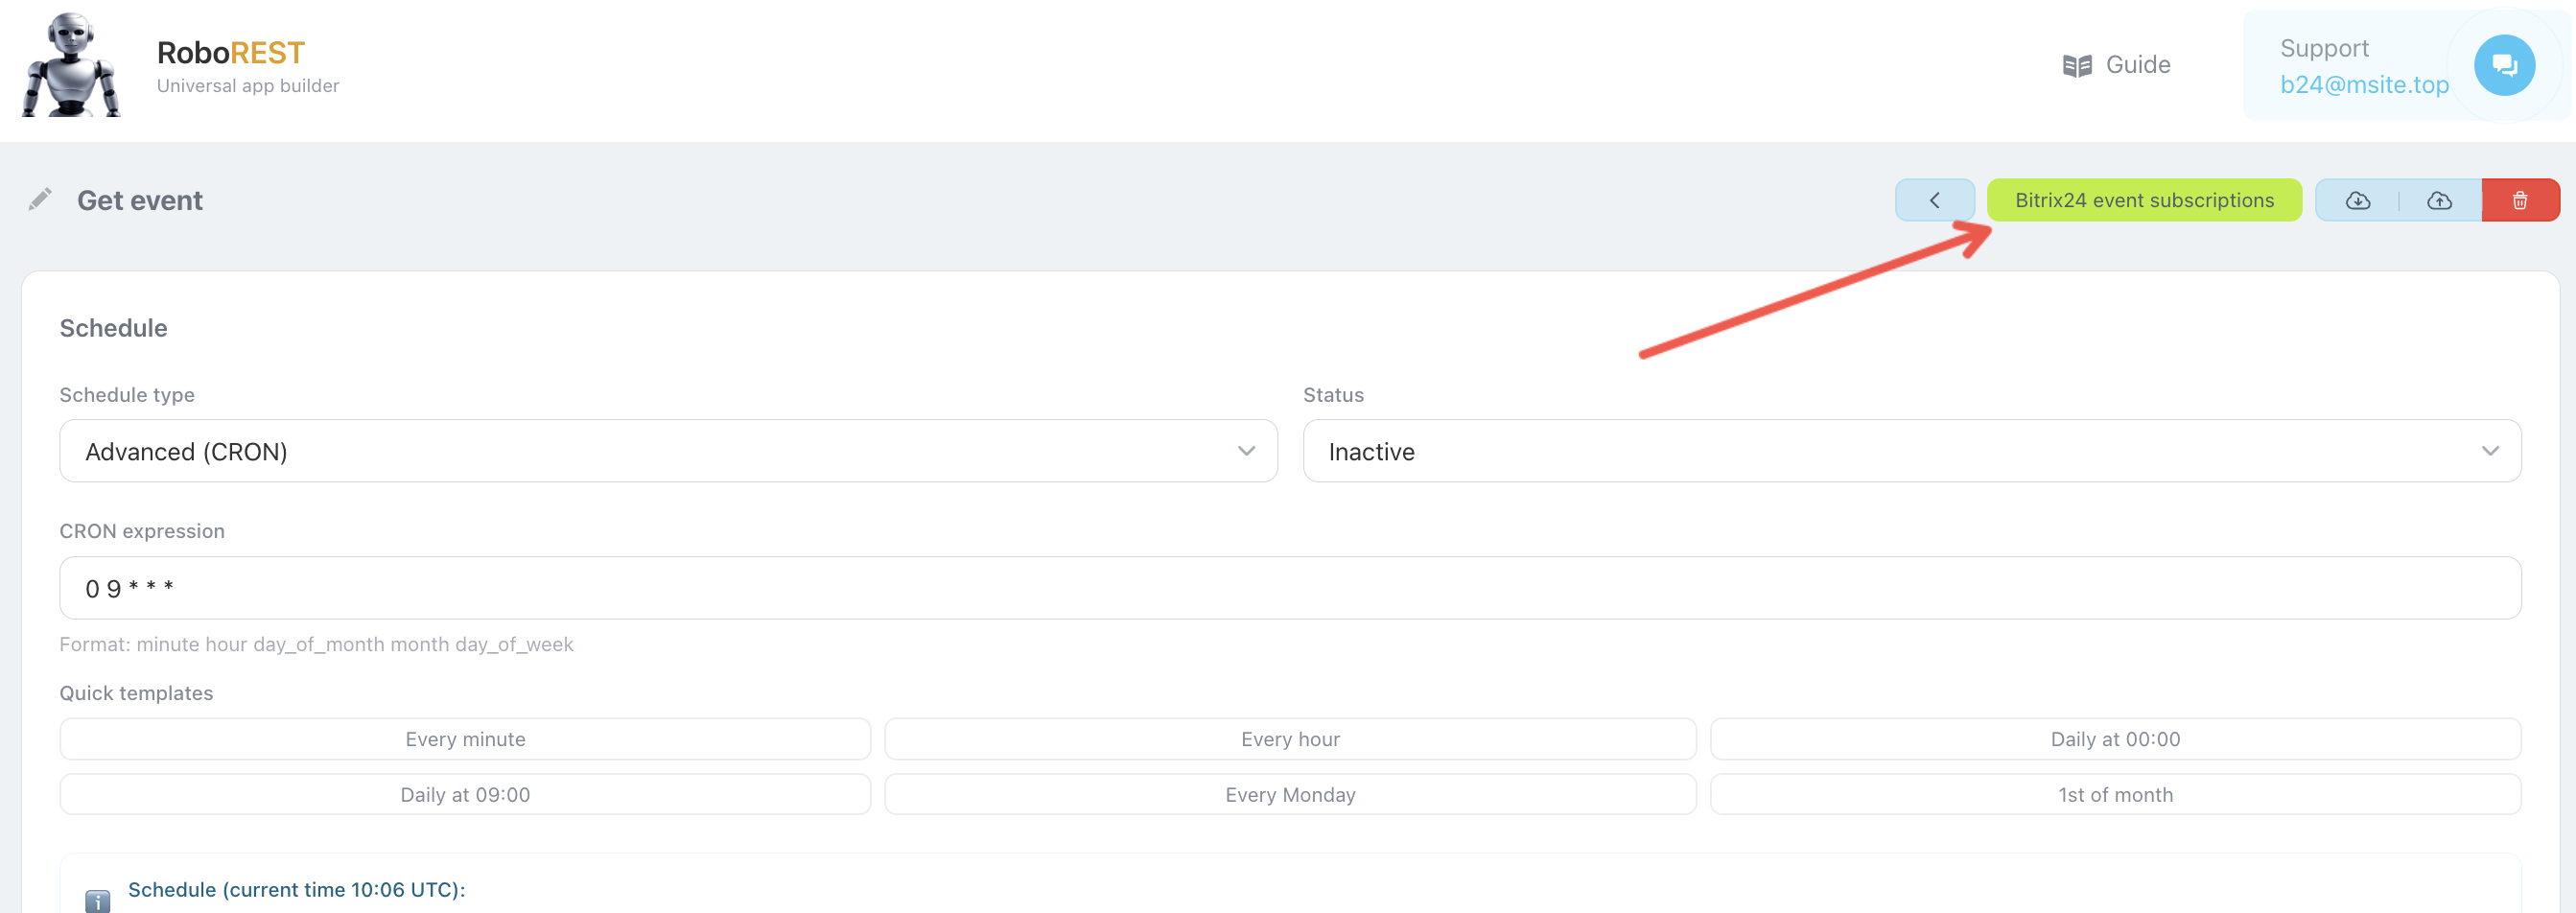Focus the CRON expression input field
Image resolution: width=2576 pixels, height=913 pixels.
(1290, 588)
